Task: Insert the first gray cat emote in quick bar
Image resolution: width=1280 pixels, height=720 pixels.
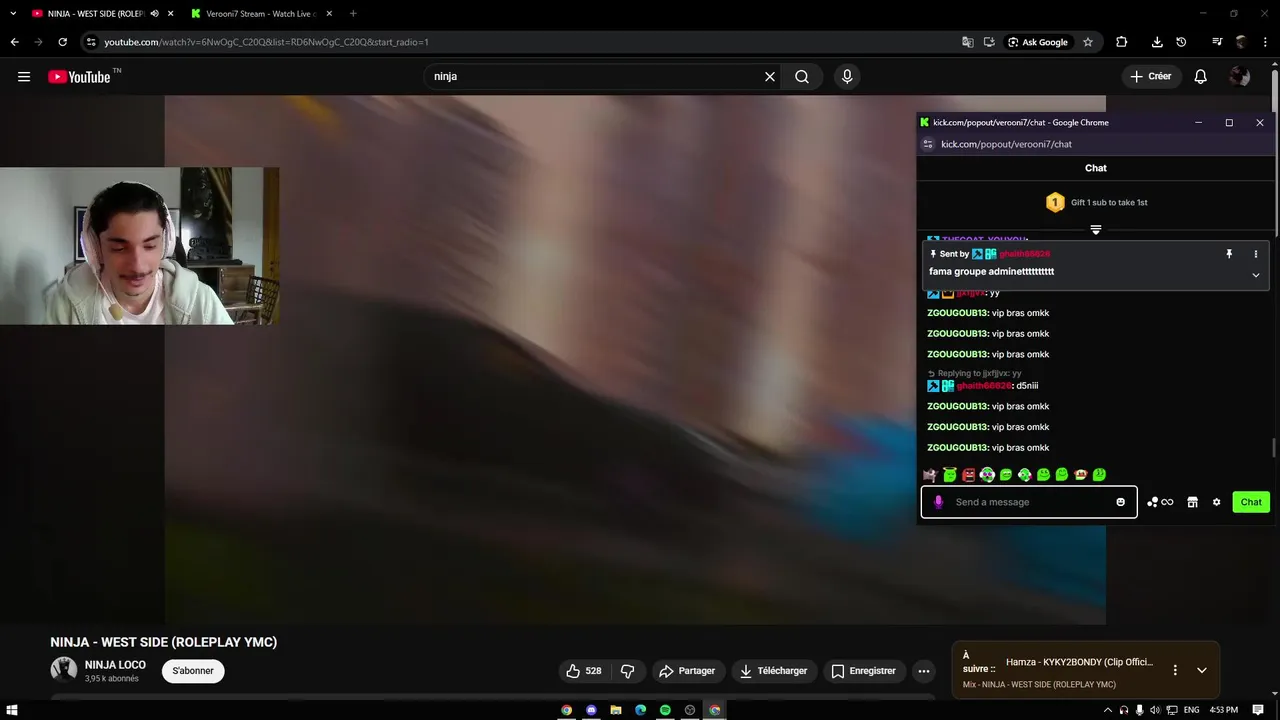Action: click(930, 475)
